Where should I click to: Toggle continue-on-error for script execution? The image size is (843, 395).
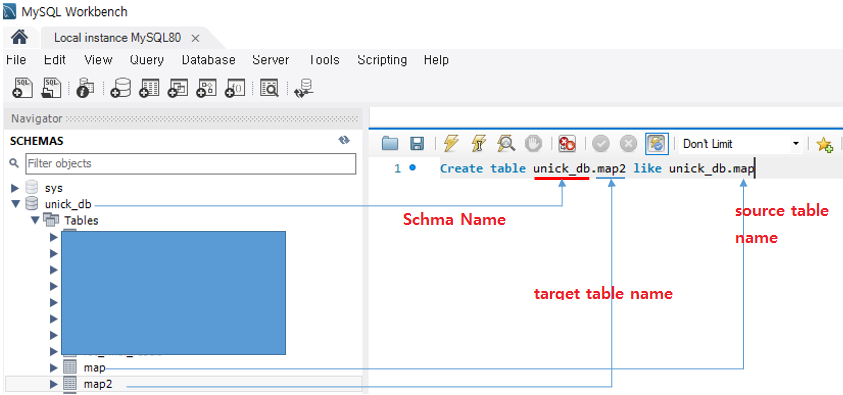[567, 143]
